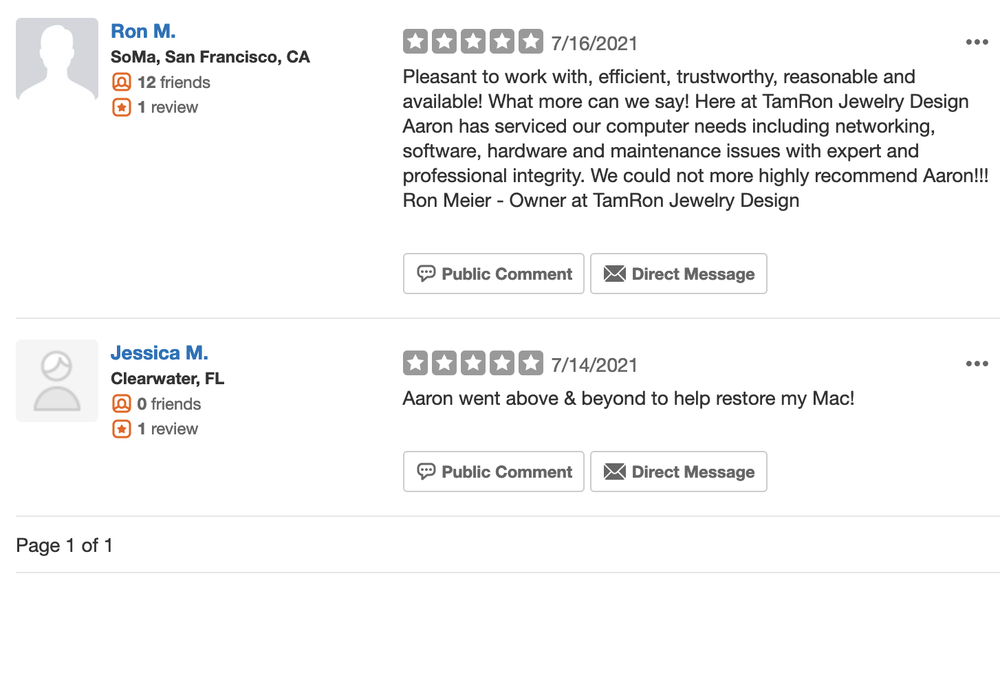Click the five-star rating on Jessica's review
The width and height of the screenshot is (1000, 688).
[473, 363]
